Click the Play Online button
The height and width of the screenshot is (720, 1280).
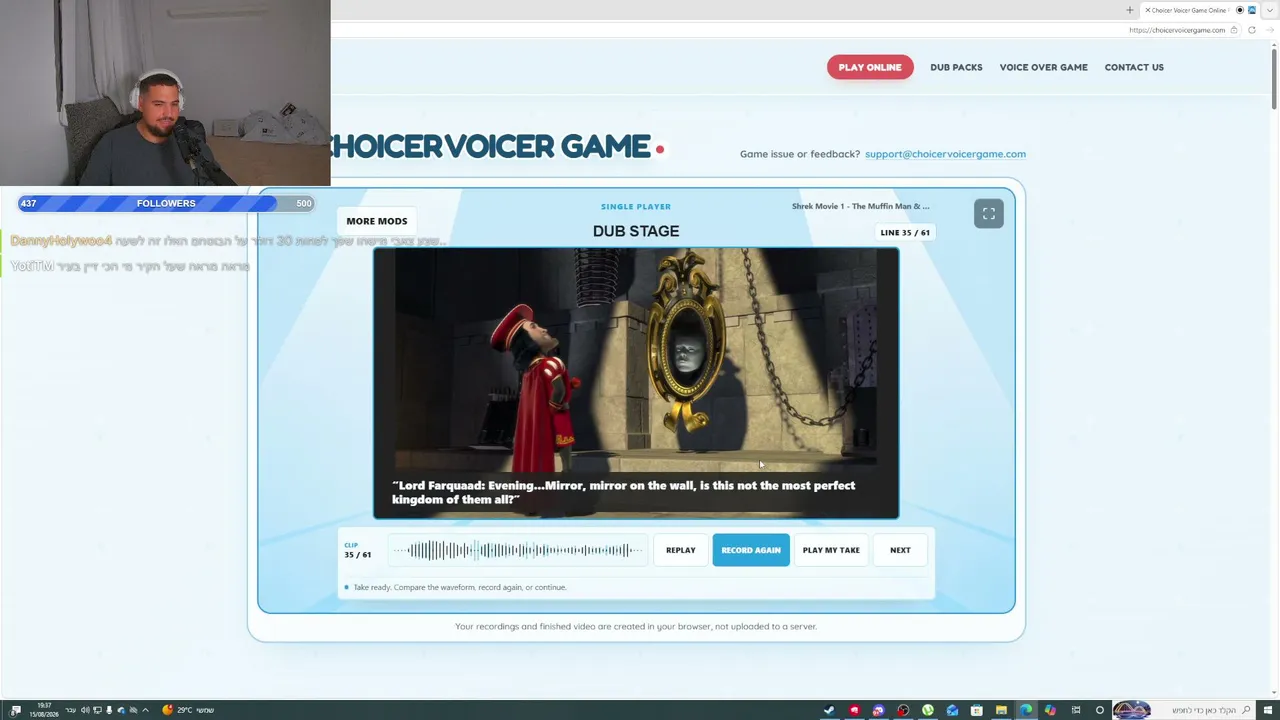pos(870,67)
